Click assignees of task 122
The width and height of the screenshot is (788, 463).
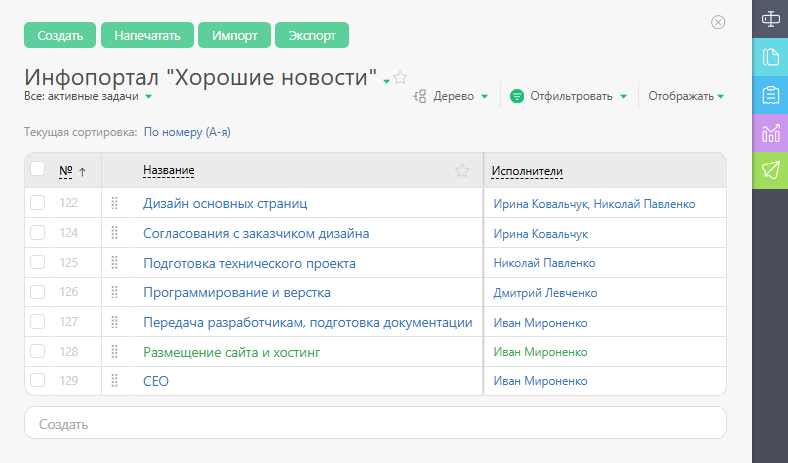[594, 204]
